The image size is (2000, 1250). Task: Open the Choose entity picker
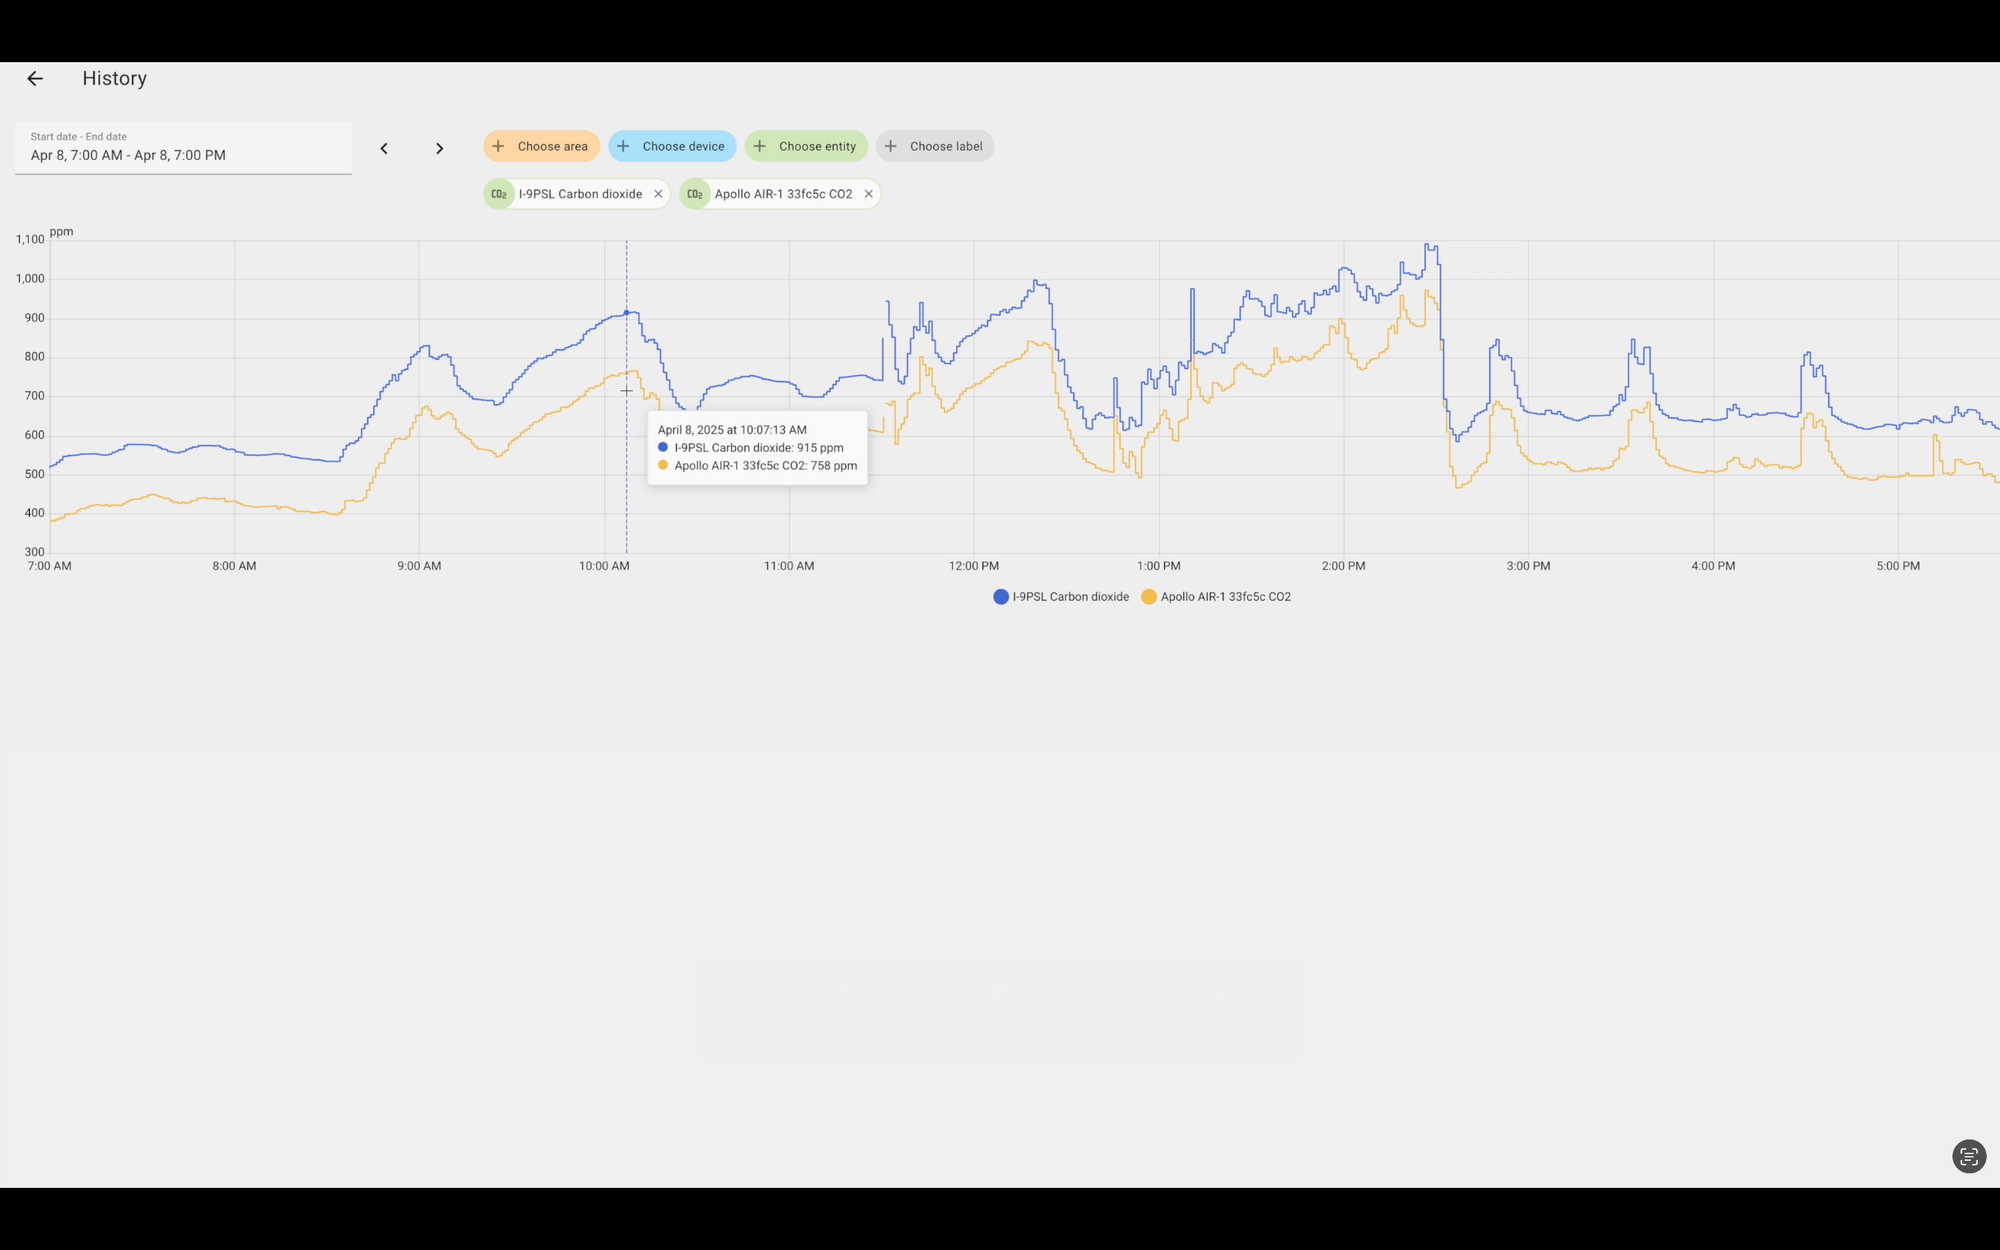point(806,146)
